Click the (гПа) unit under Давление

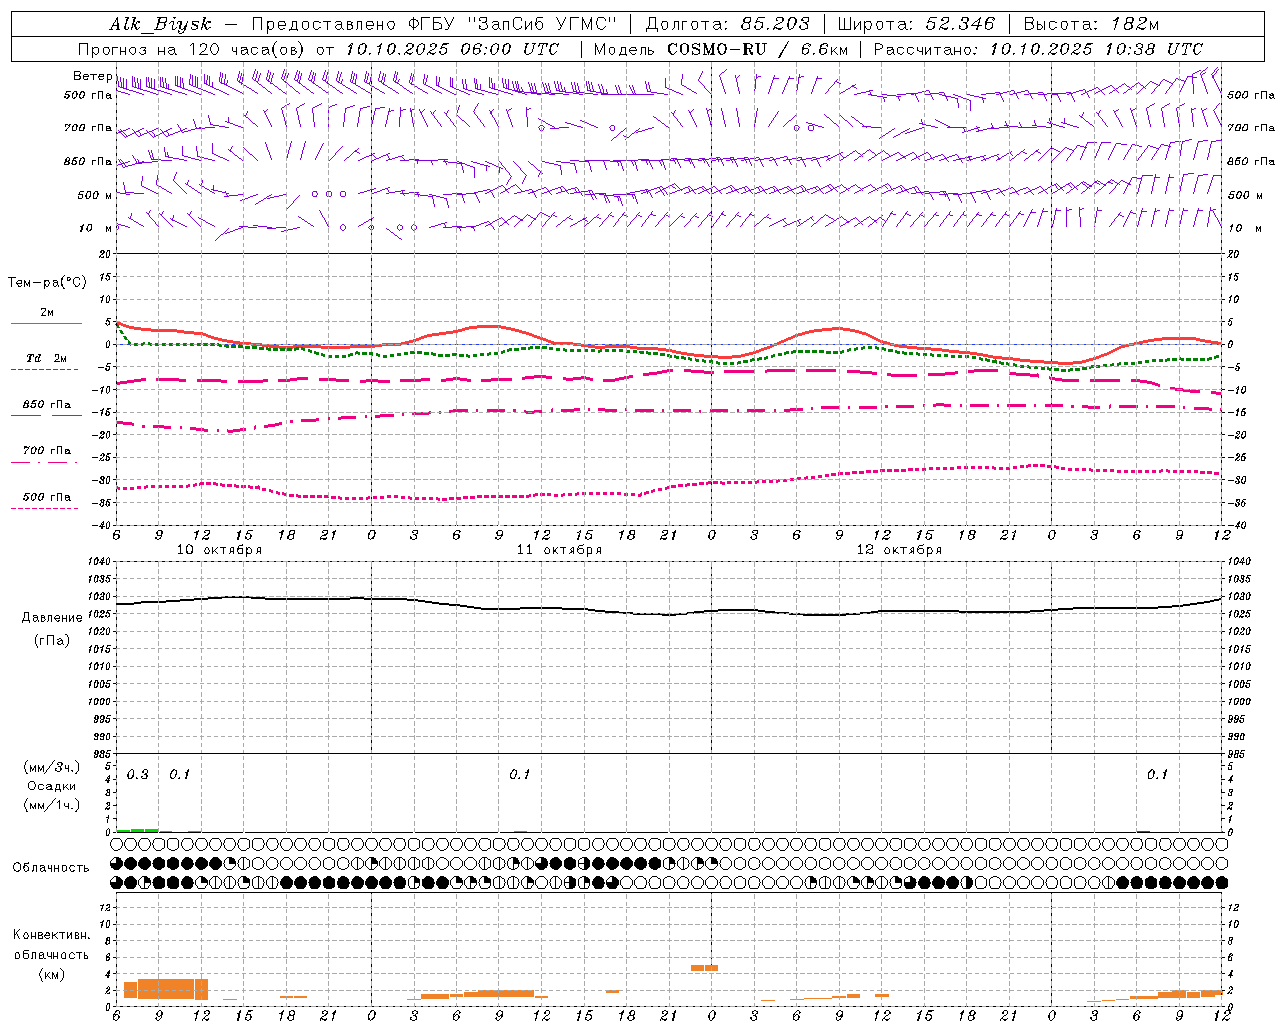click(52, 641)
